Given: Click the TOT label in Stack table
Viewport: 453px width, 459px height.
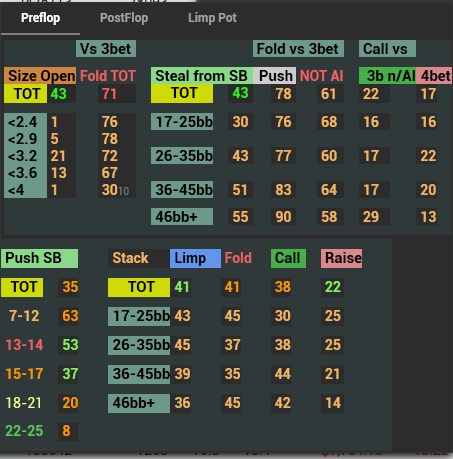Looking at the screenshot, I should (139, 287).
